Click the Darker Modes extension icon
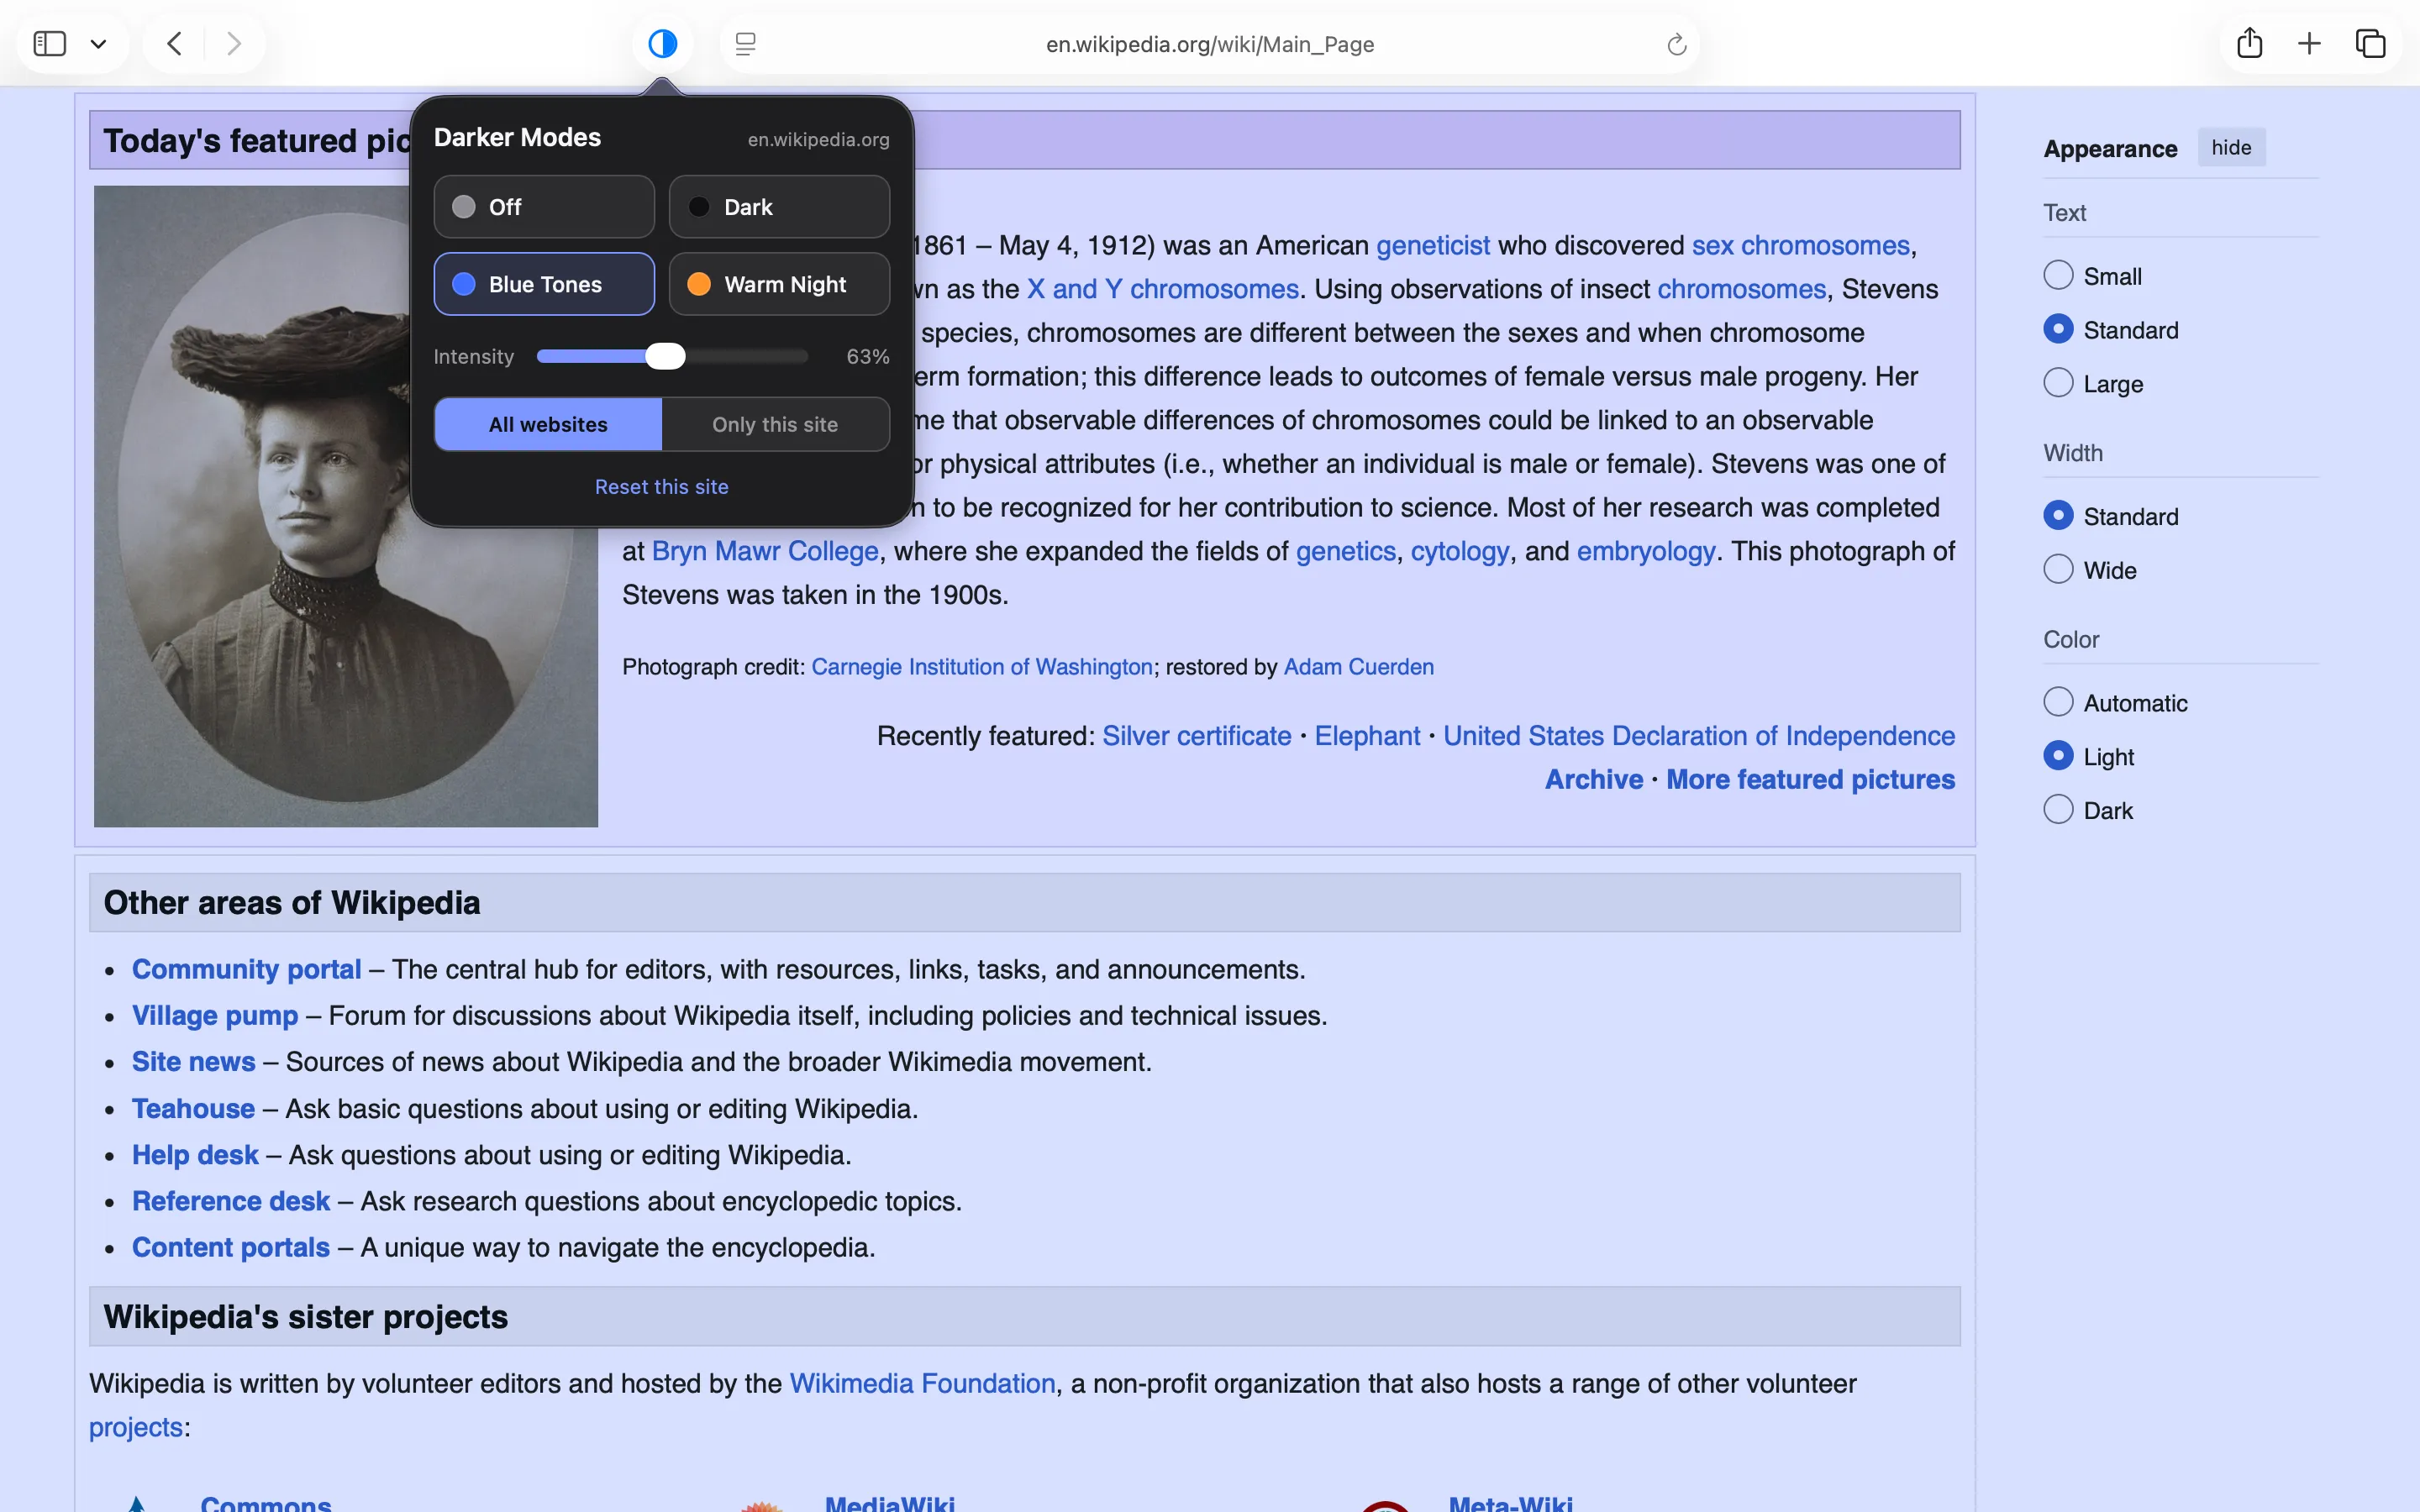Viewport: 2420px width, 1512px height. 662,44
